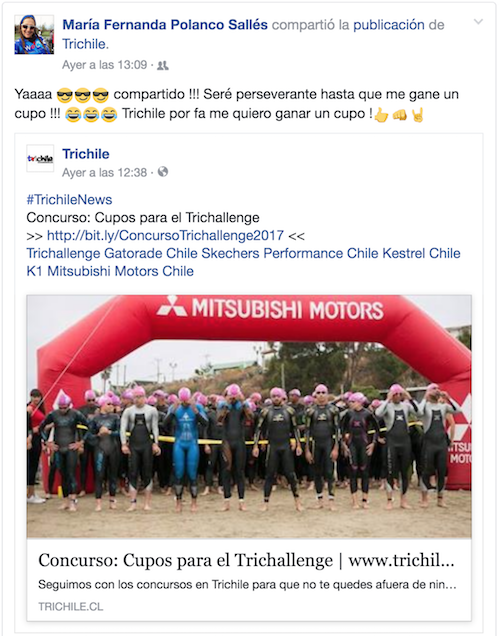This screenshot has height=636, width=500.
Task: Click the public globe icon by 12:38
Action: coord(163,172)
